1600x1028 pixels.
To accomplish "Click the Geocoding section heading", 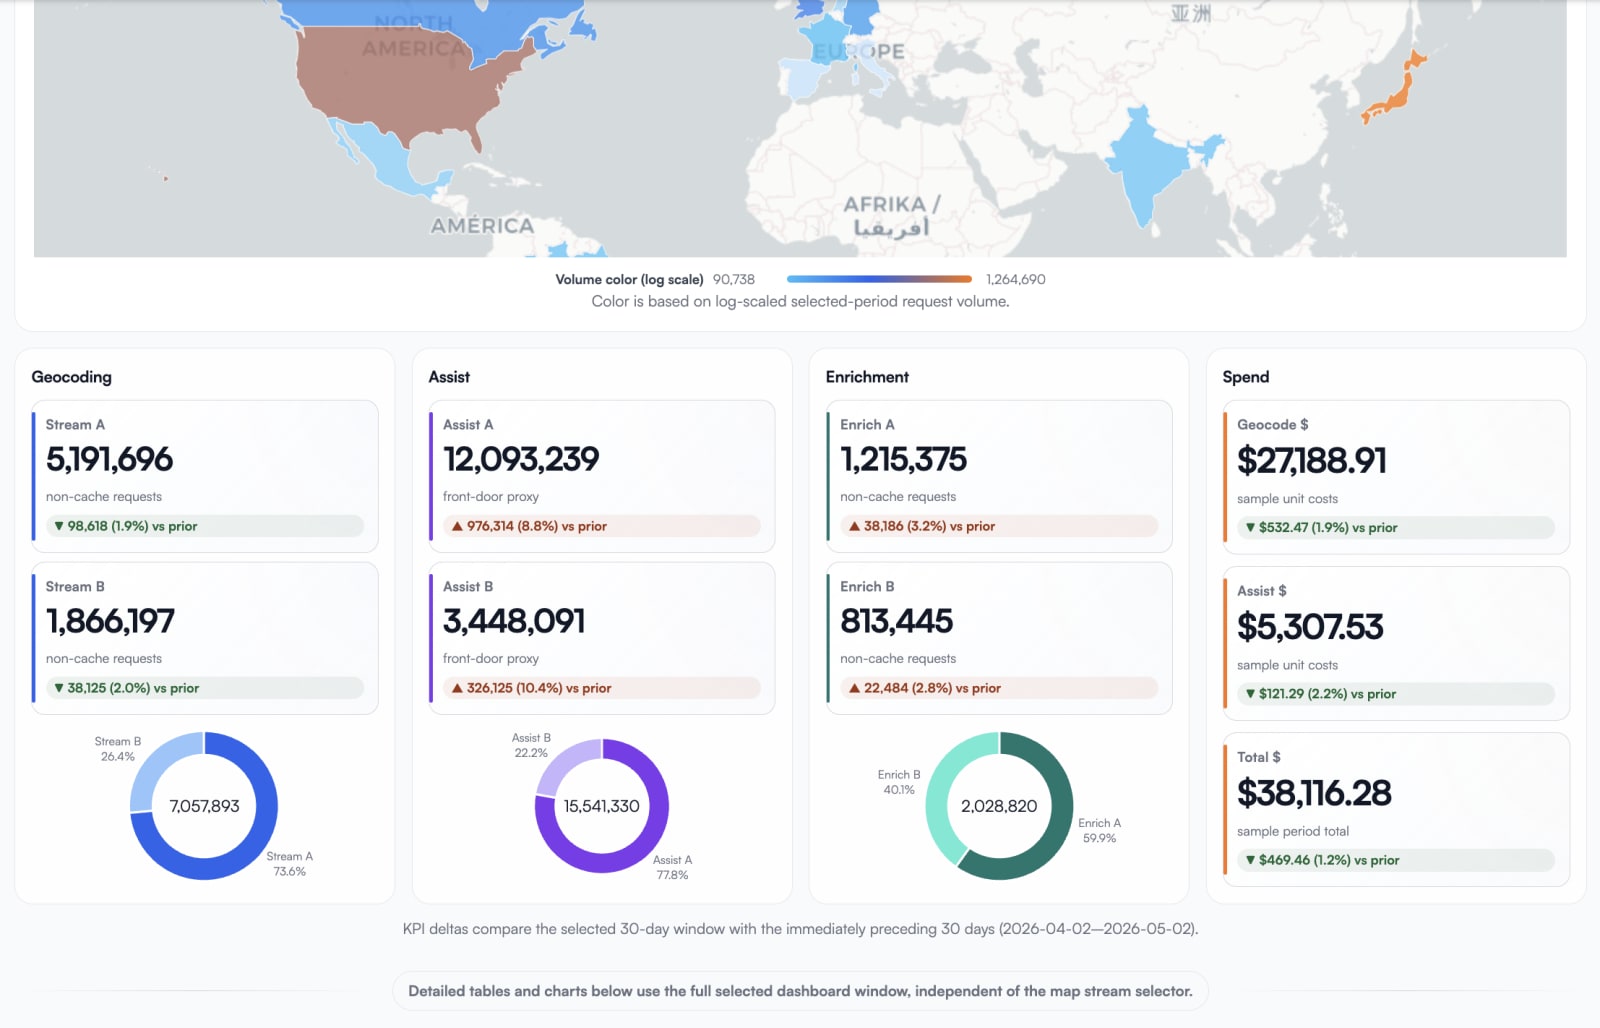I will (71, 377).
